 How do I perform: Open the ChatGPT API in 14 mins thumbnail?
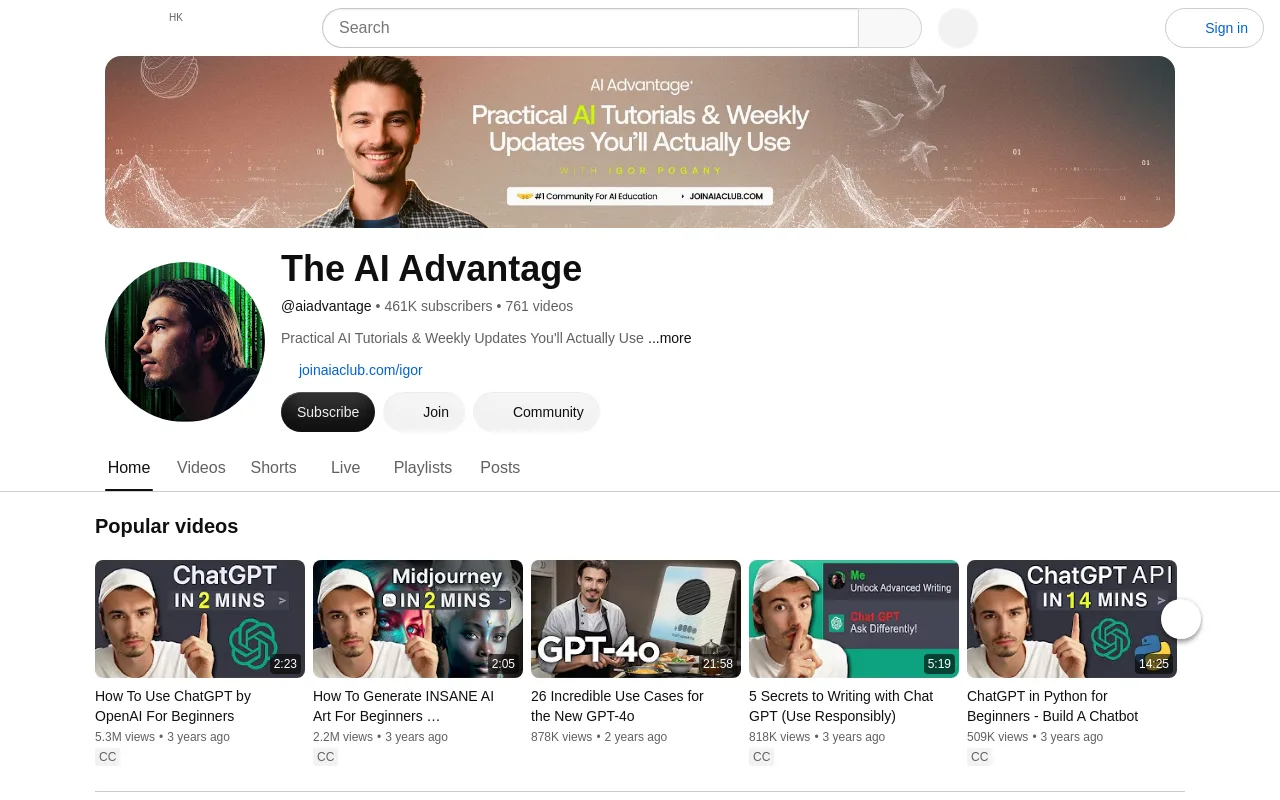click(x=1072, y=619)
